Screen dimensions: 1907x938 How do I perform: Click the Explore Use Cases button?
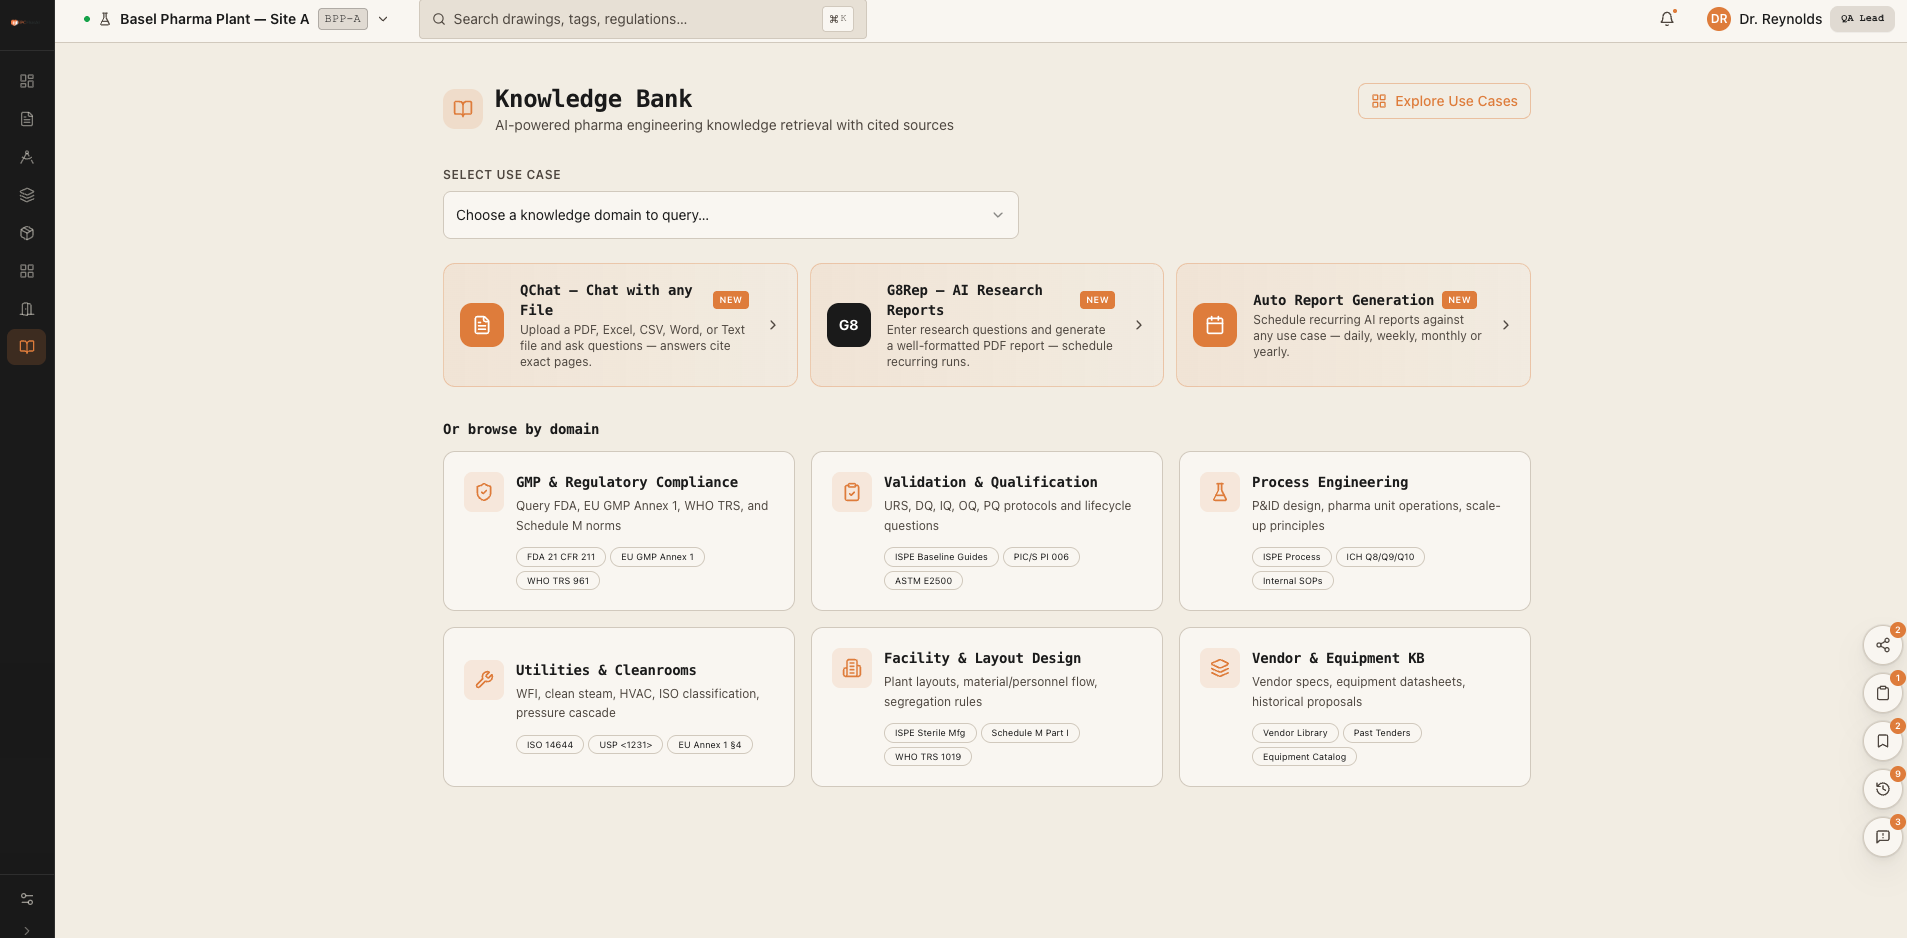(1444, 101)
